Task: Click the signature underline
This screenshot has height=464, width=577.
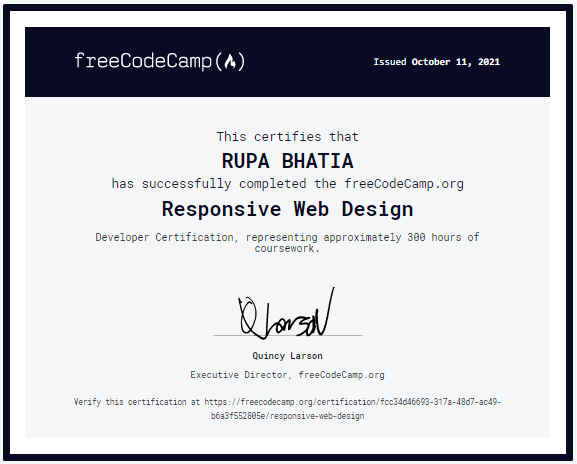Action: tap(288, 335)
